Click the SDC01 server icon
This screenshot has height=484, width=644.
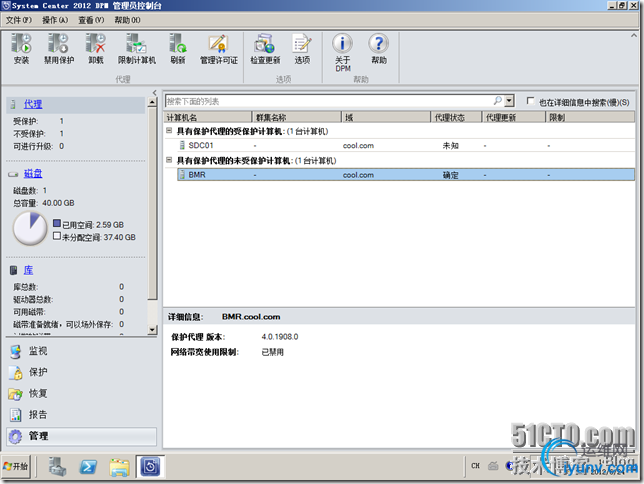(182, 145)
